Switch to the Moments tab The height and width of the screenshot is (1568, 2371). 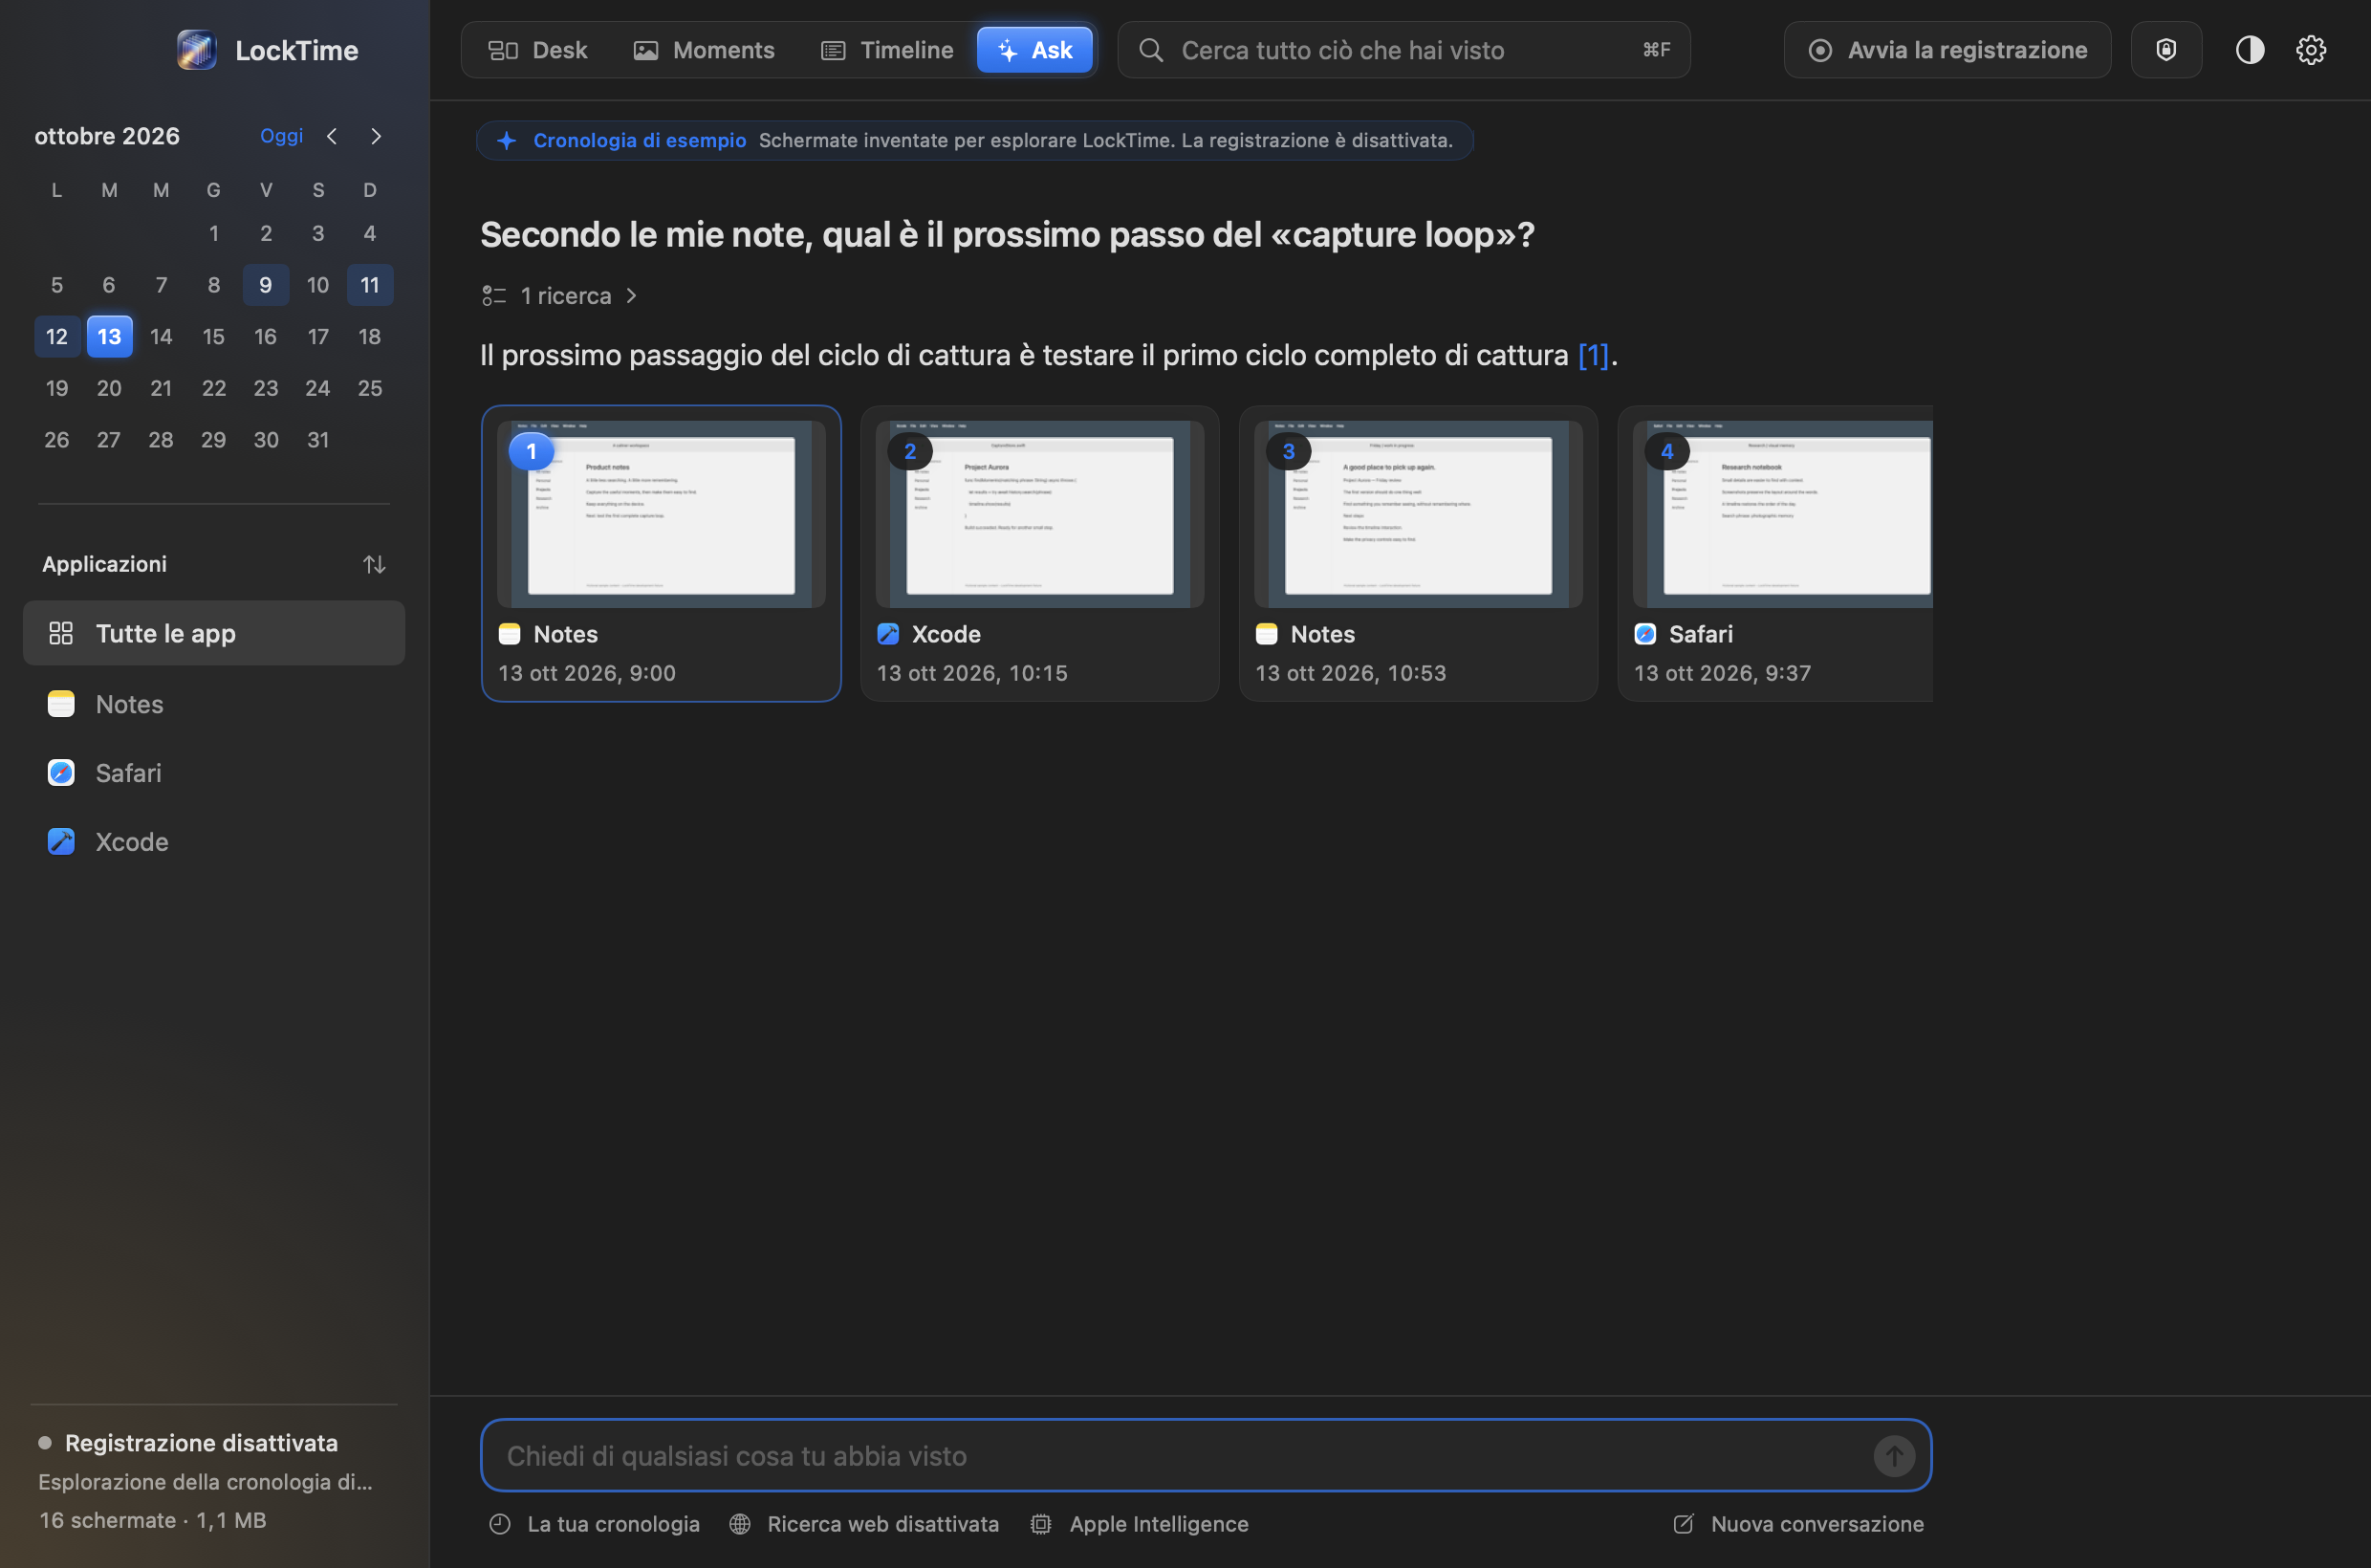pyautogui.click(x=704, y=50)
